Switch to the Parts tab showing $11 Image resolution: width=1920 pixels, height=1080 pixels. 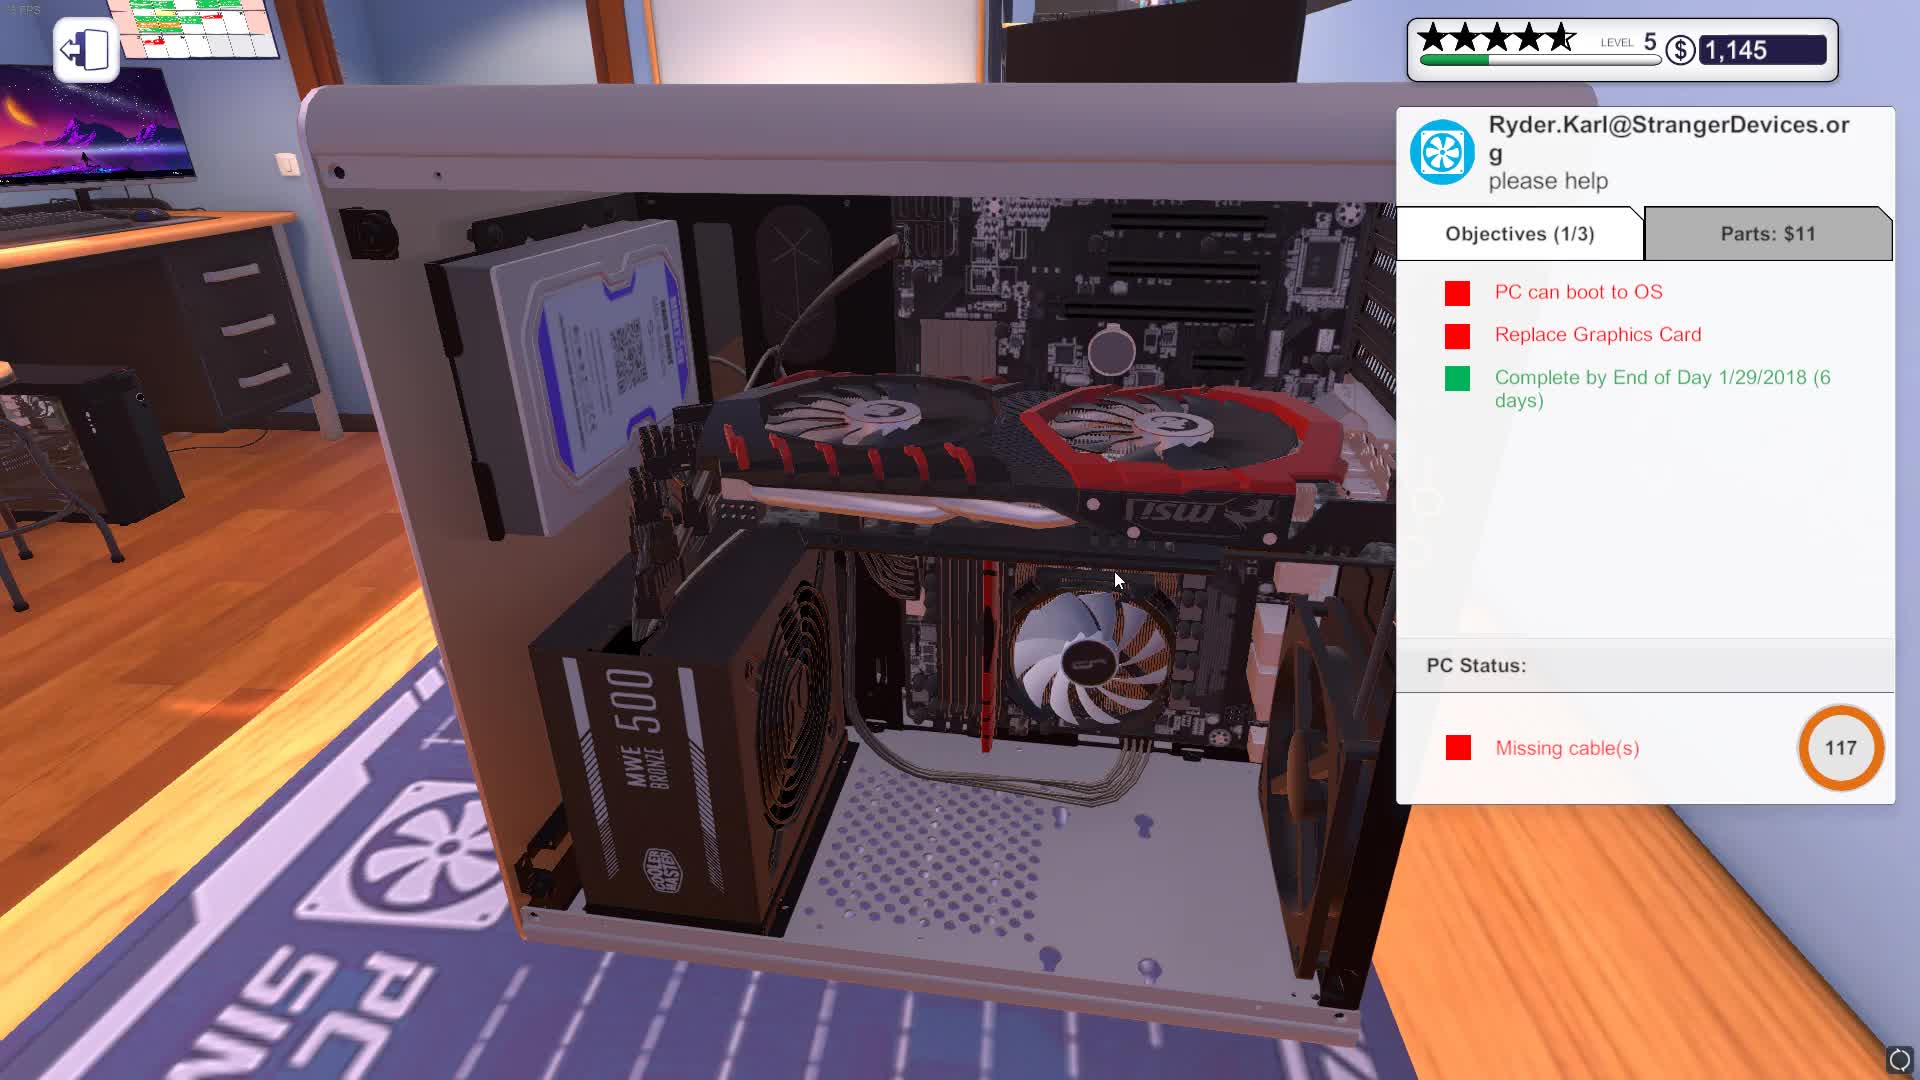coord(1767,233)
